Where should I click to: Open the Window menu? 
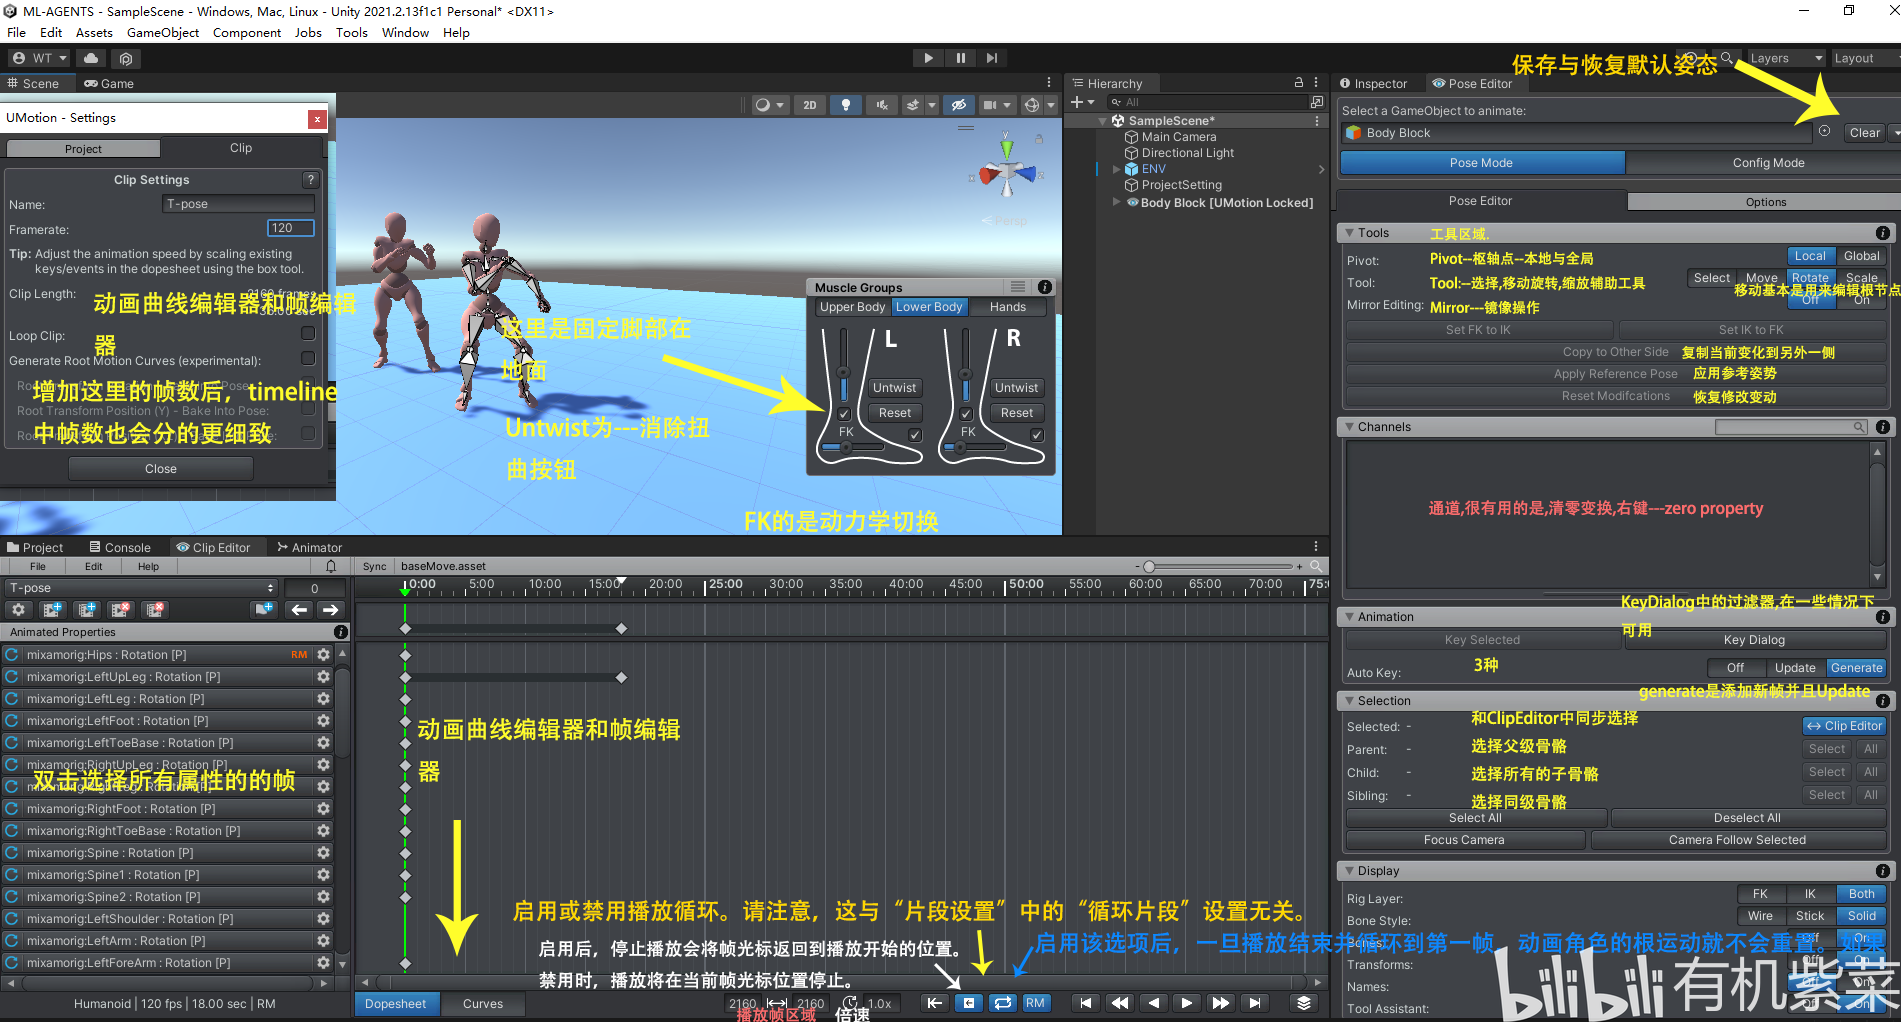405,33
